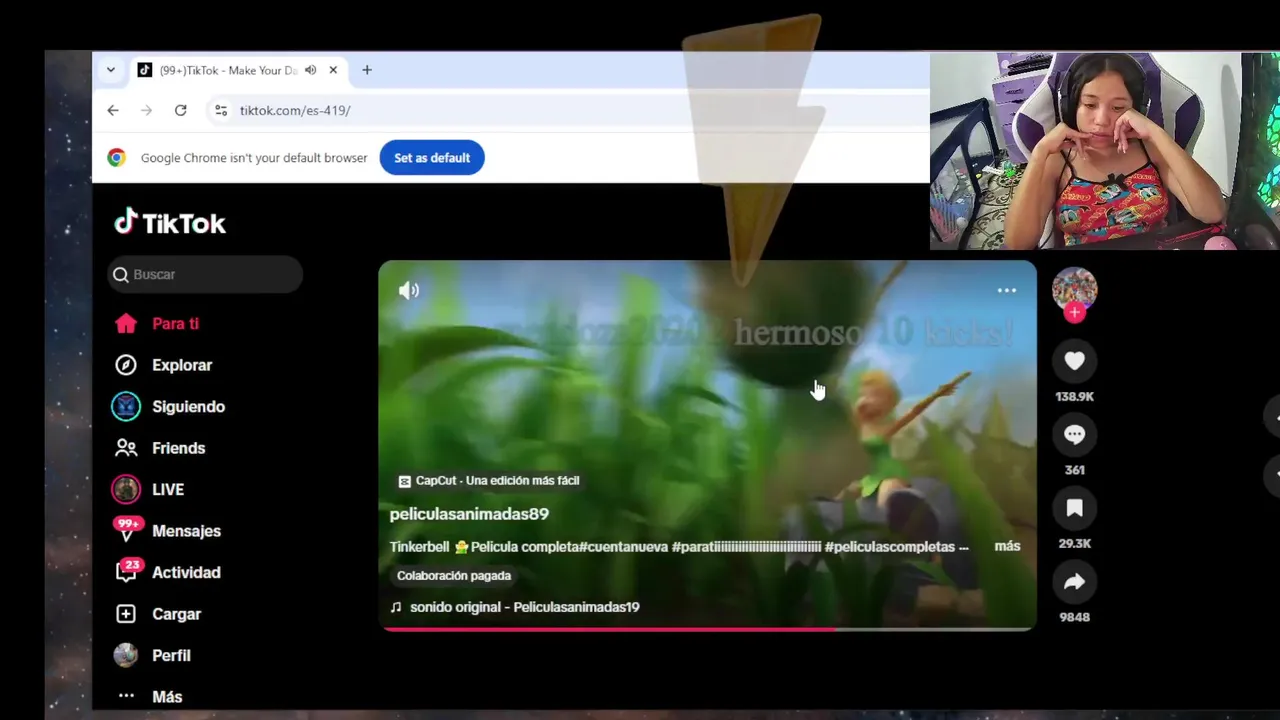The width and height of the screenshot is (1280, 720).
Task: Click the LIVE avatar icon
Action: point(126,489)
